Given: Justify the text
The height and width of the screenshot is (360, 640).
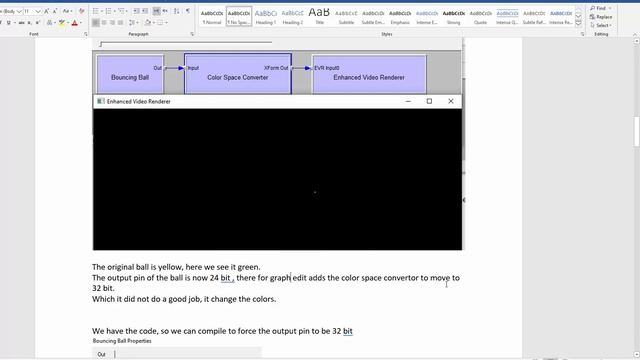Looking at the screenshot, I should point(120,22).
